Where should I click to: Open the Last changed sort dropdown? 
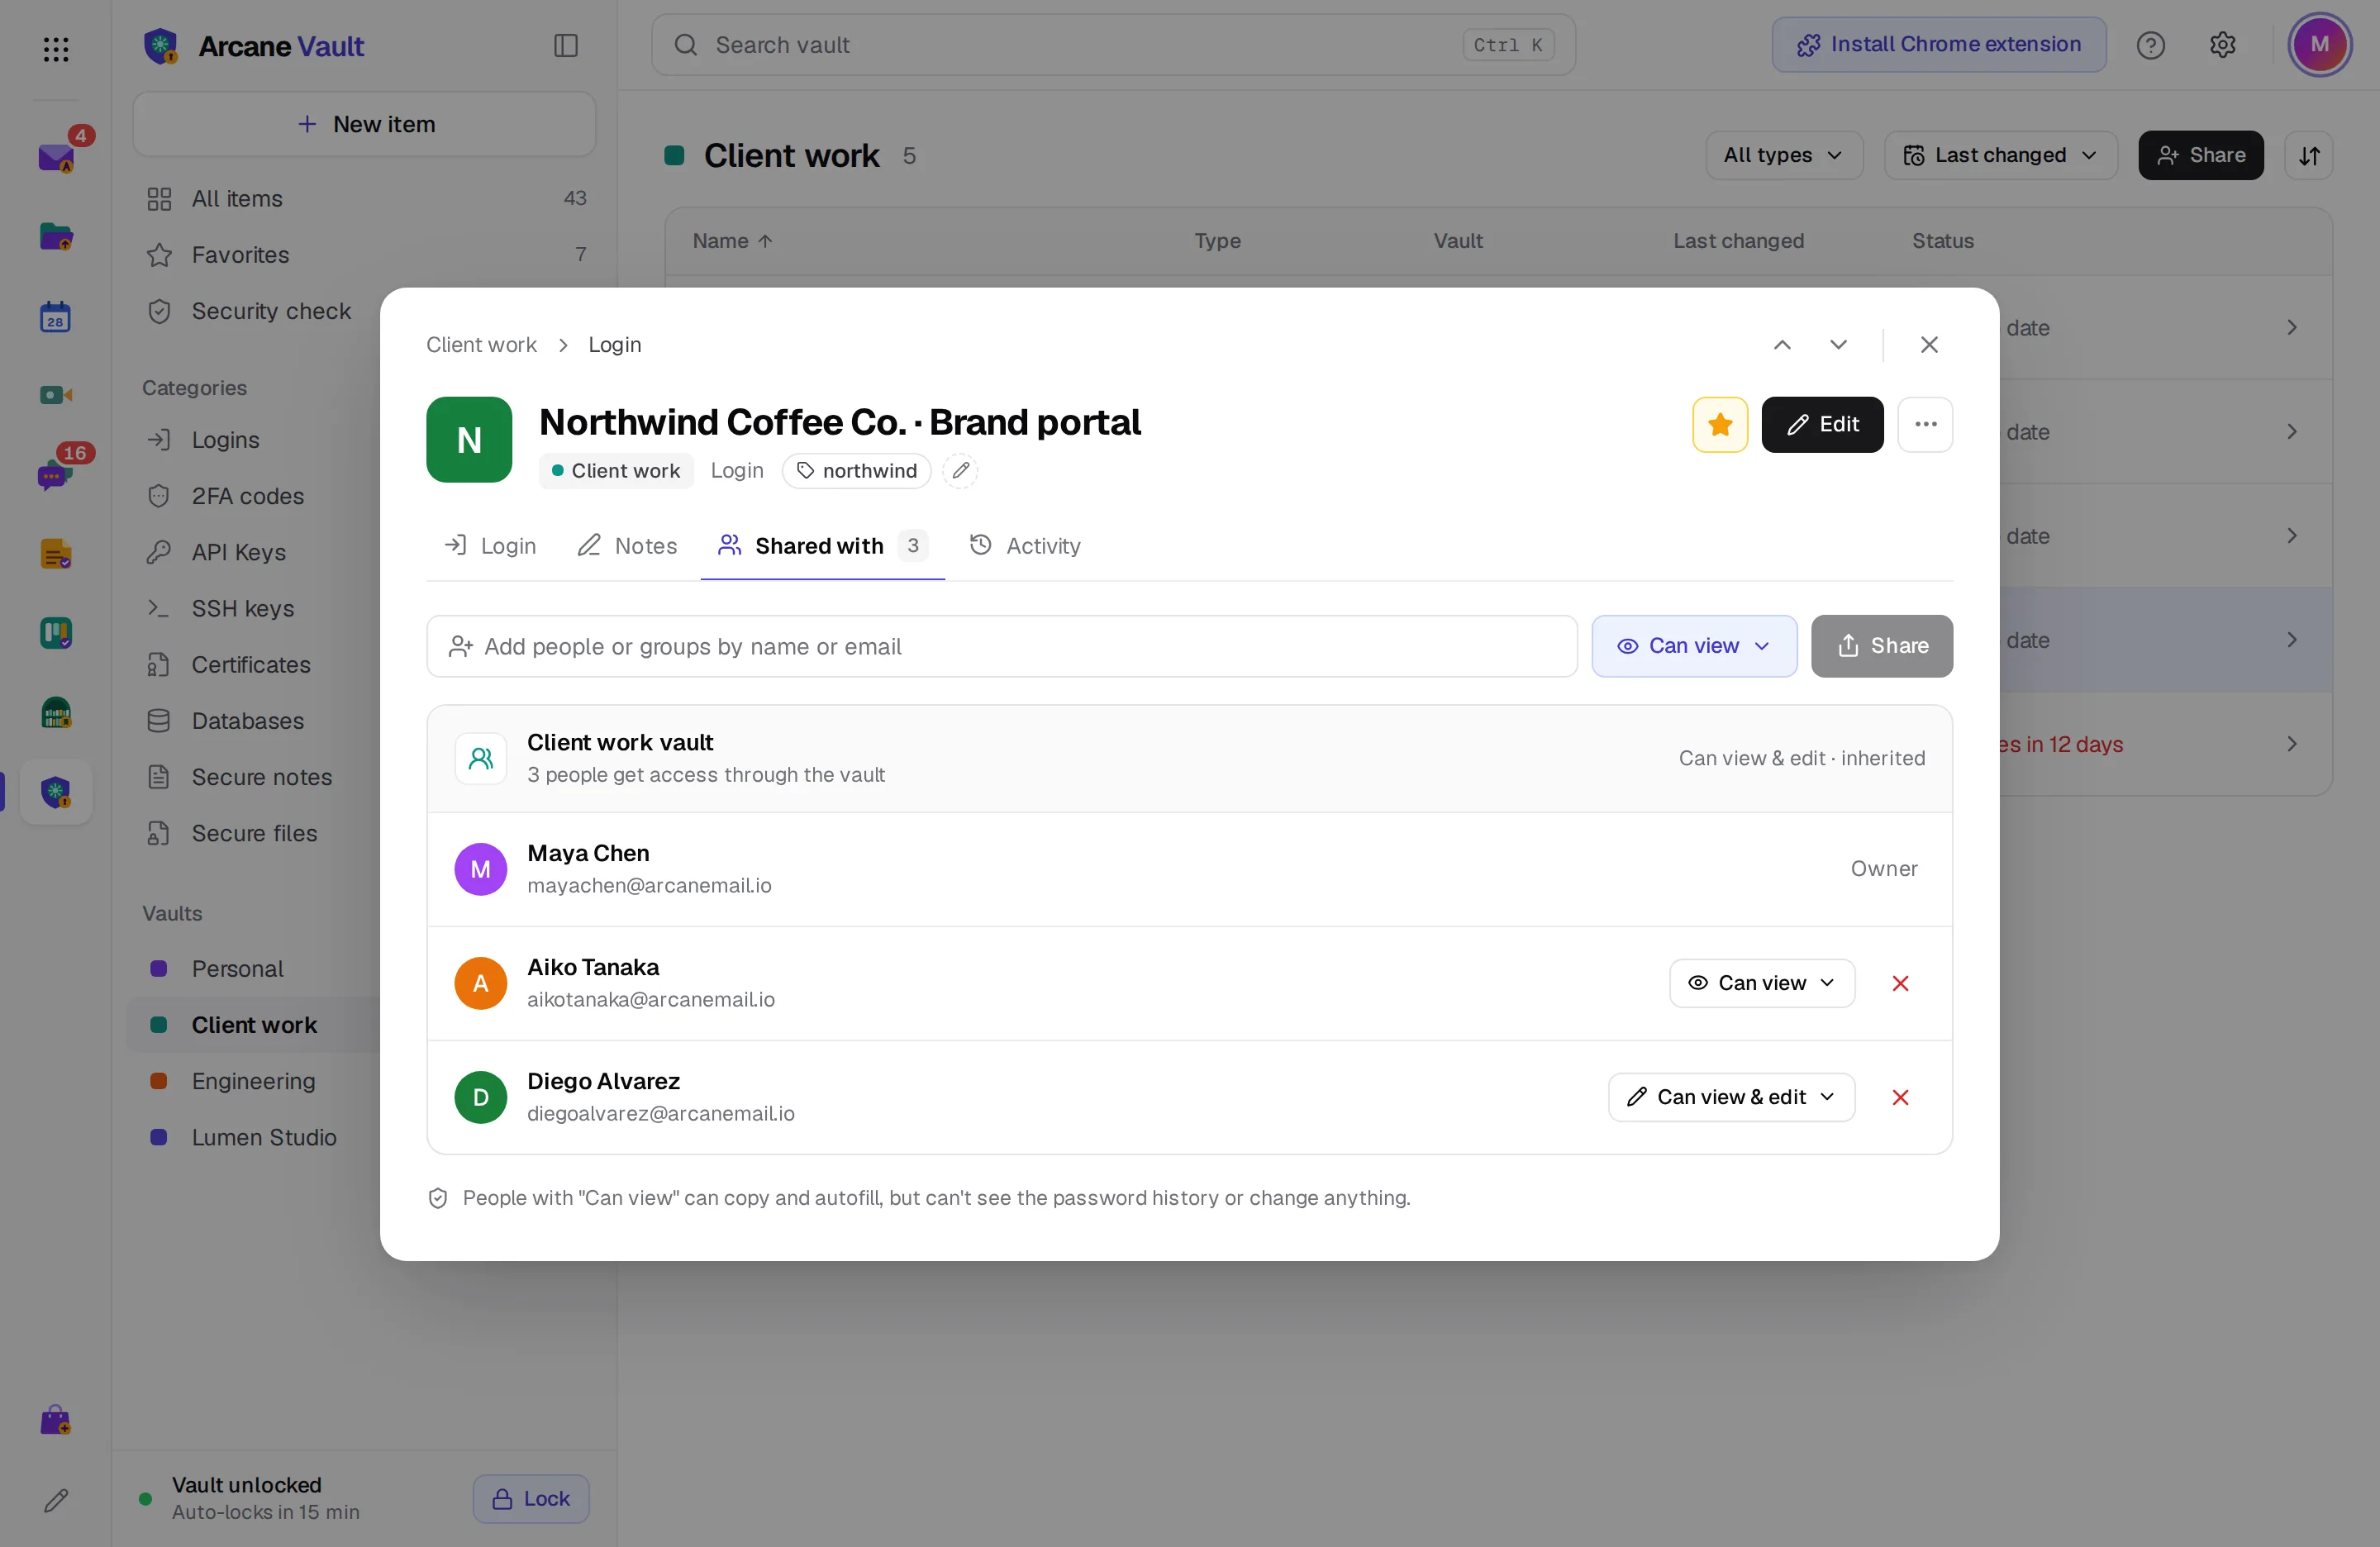pos(2000,156)
